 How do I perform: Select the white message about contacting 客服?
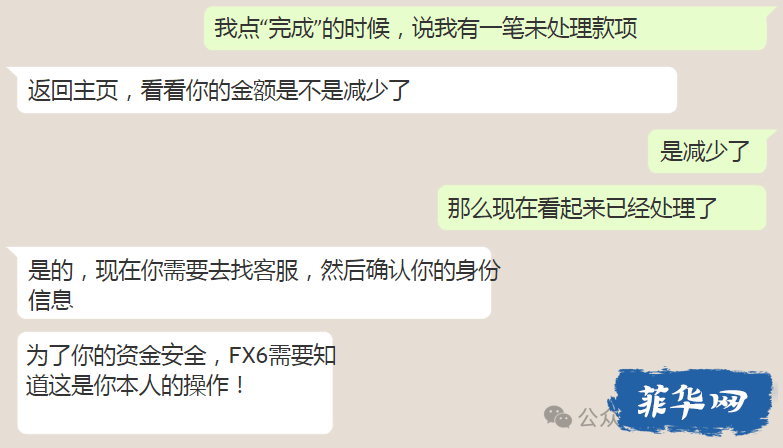[254, 283]
